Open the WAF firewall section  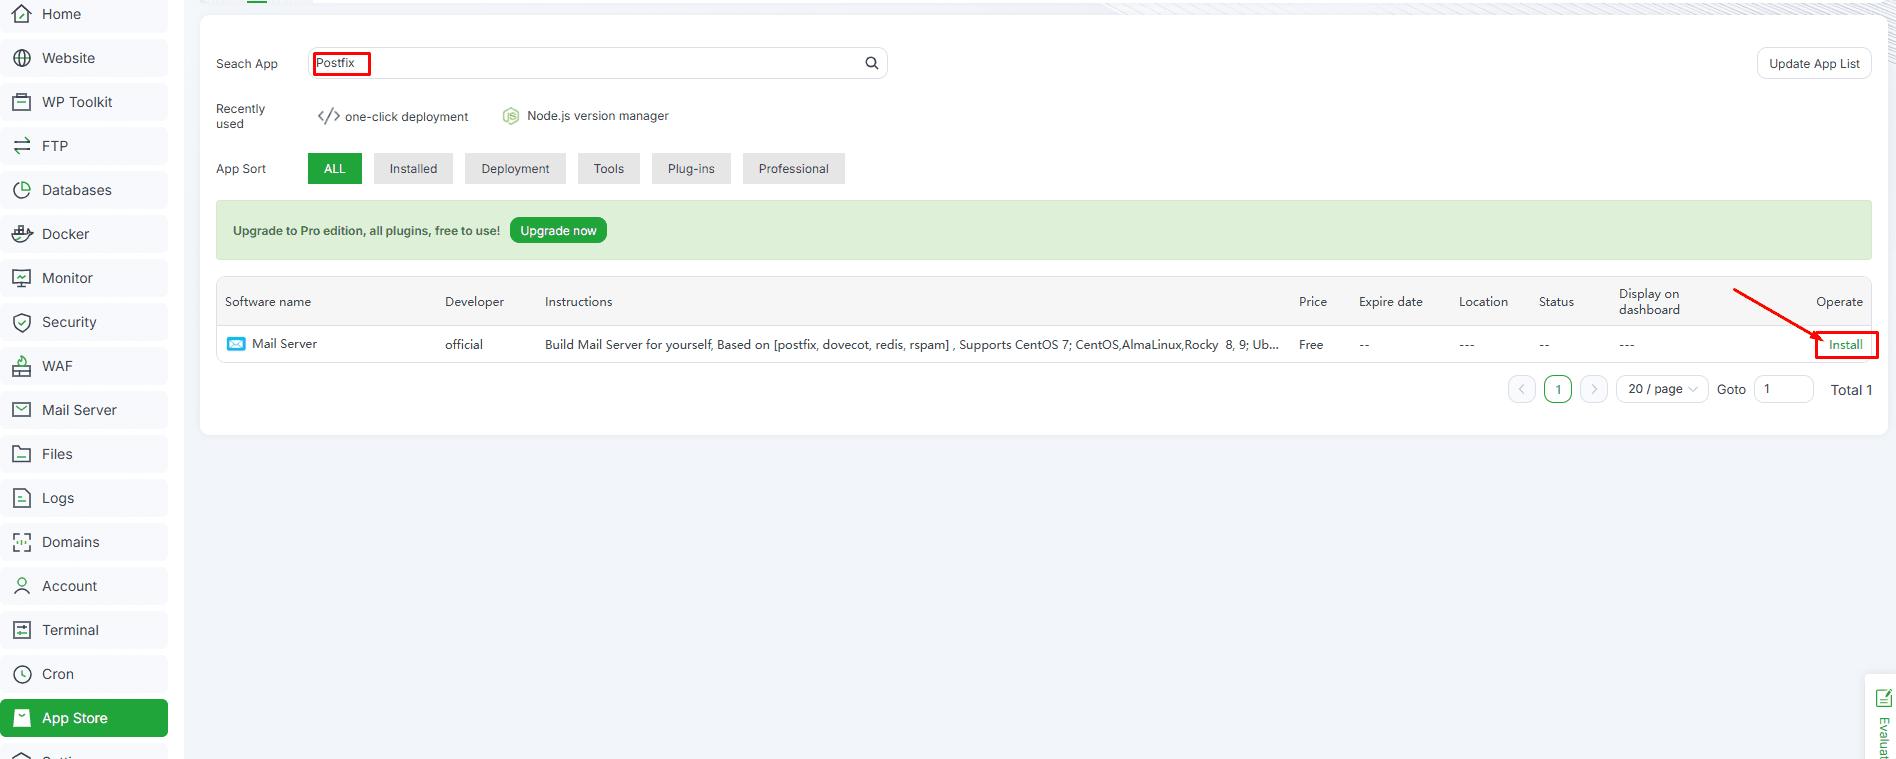84,366
